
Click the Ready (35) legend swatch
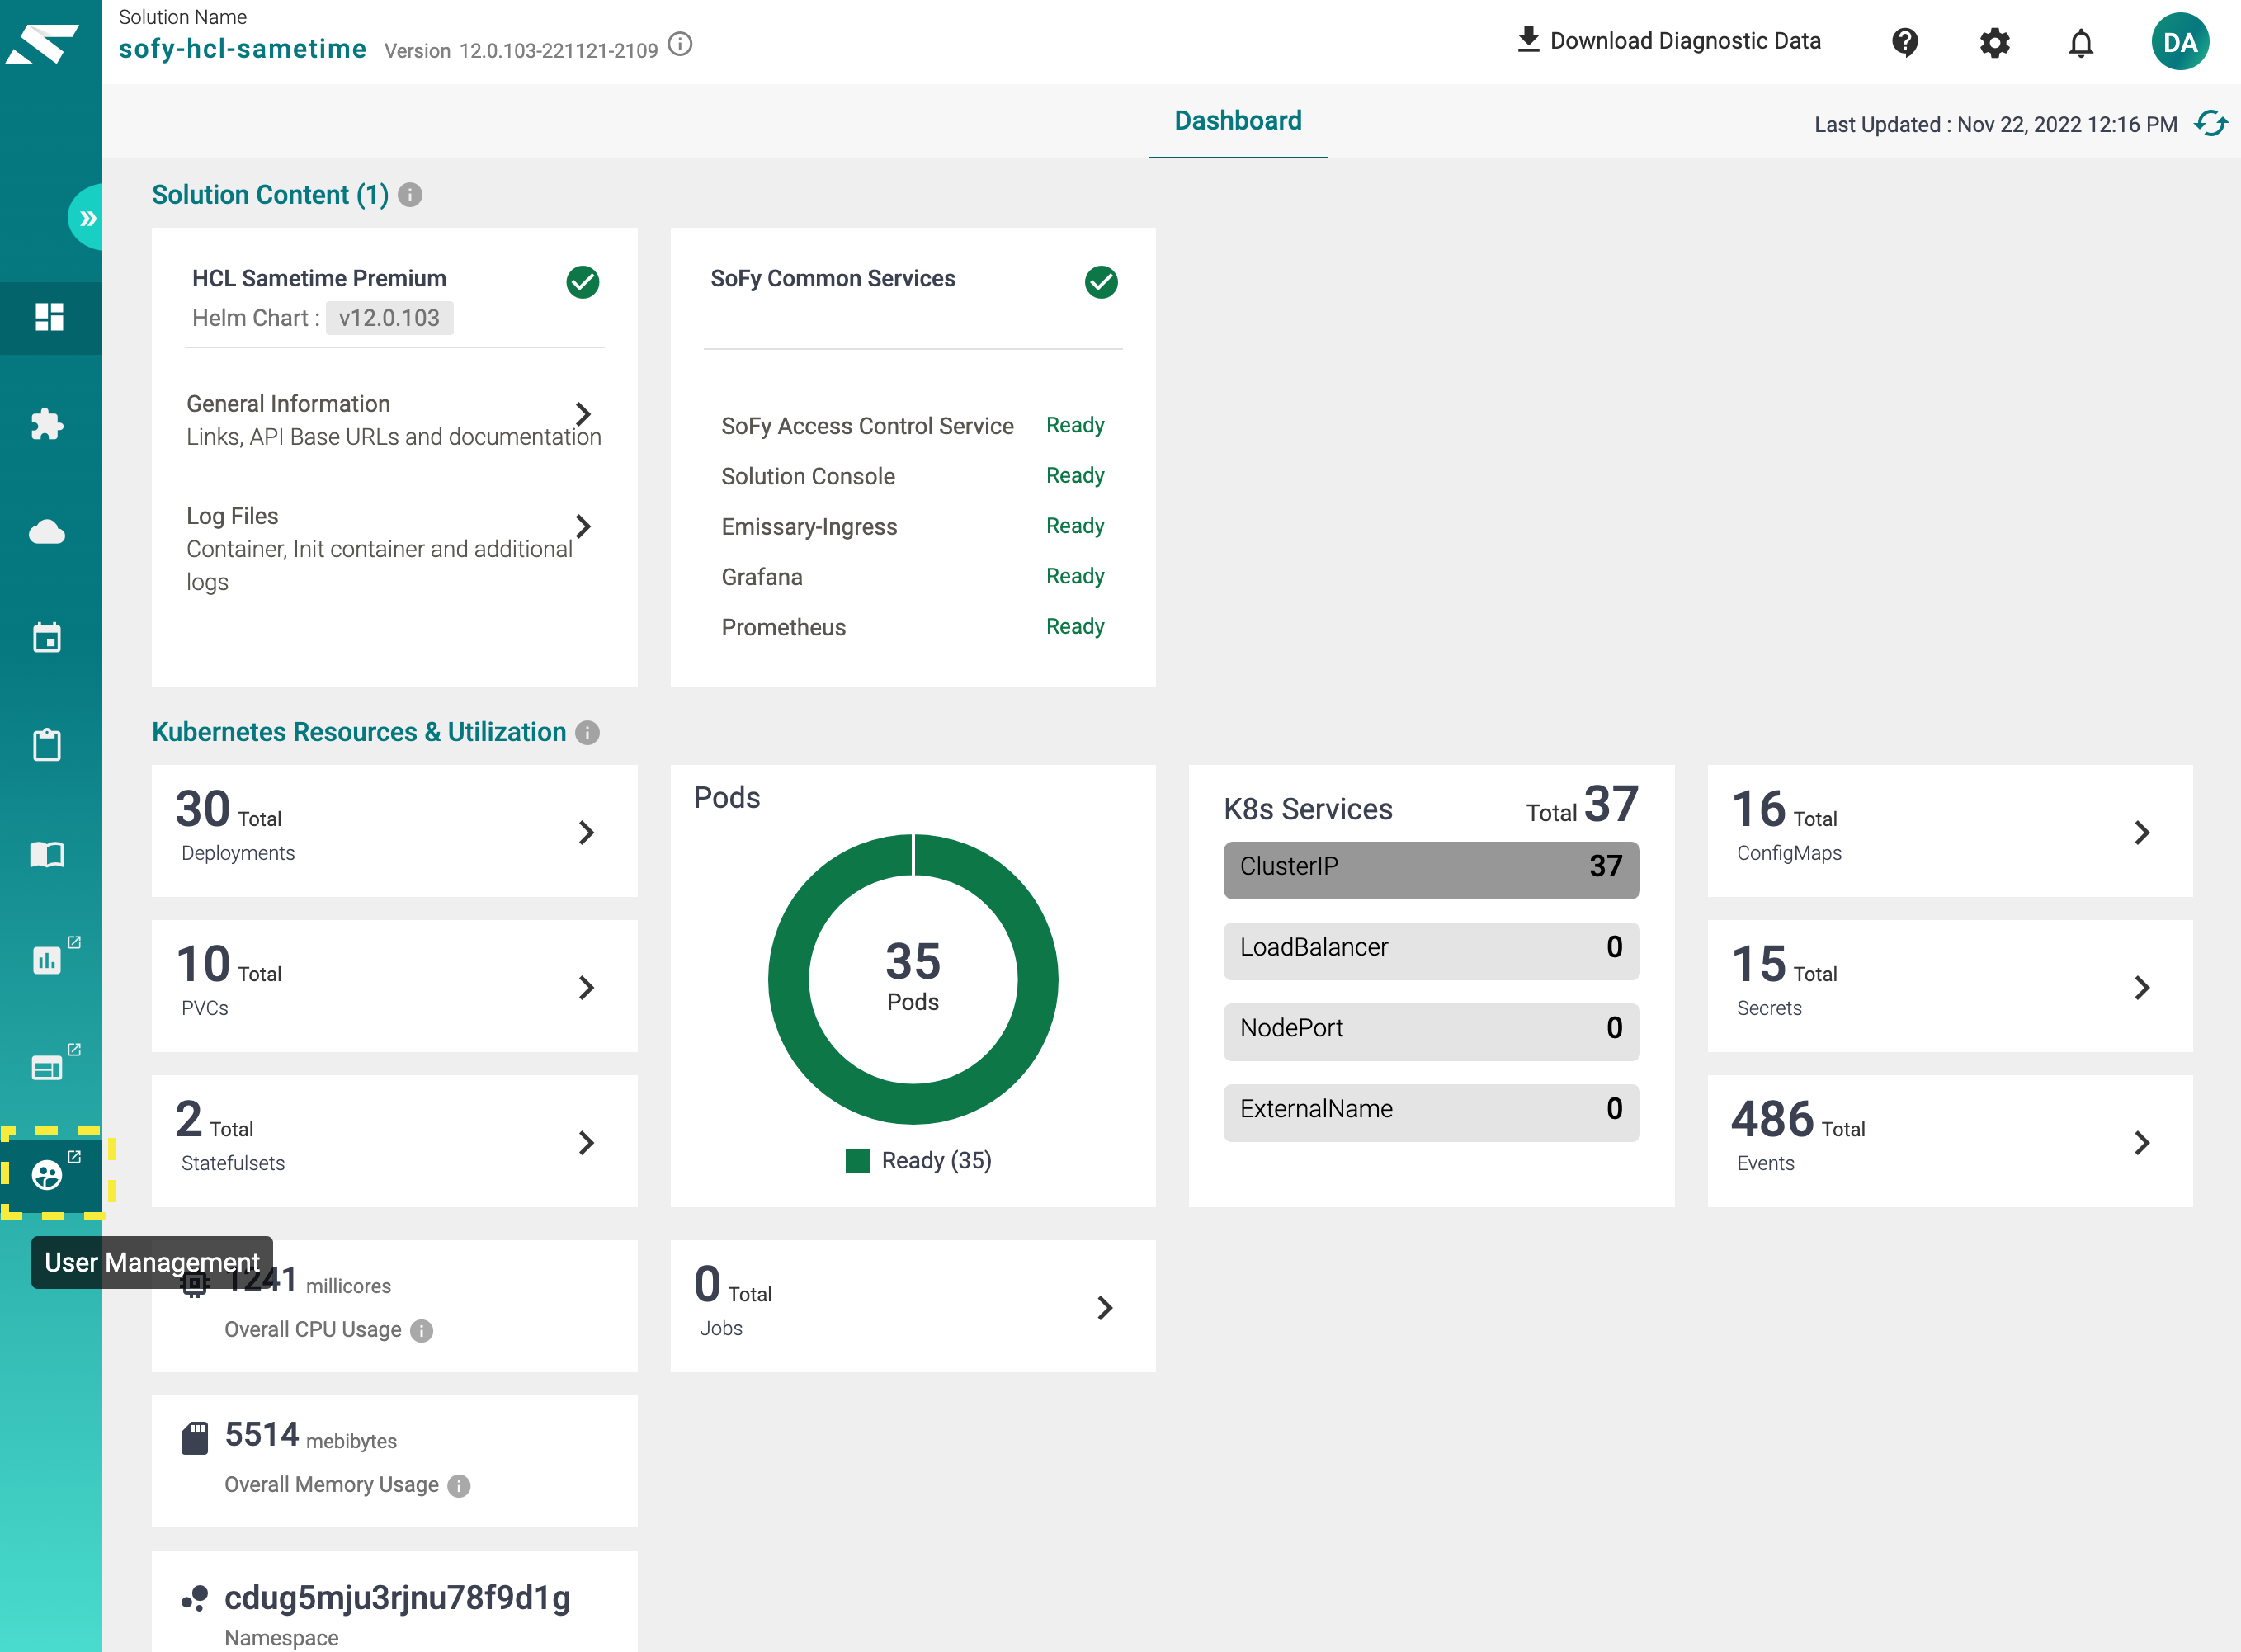857,1160
